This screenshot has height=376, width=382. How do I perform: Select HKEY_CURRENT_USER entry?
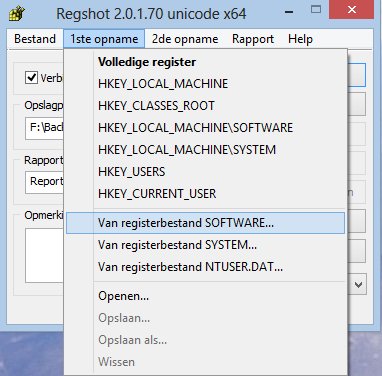click(x=205, y=194)
